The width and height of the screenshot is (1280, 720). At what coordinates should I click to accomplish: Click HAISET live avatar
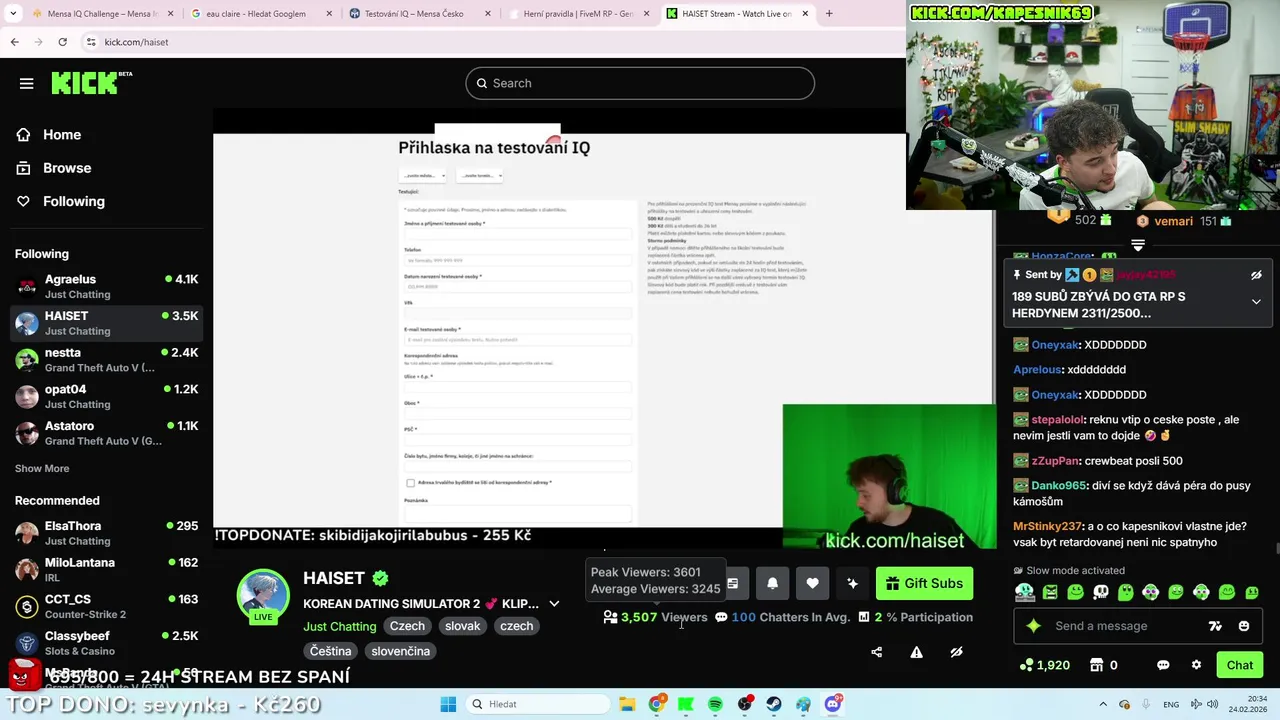click(263, 596)
